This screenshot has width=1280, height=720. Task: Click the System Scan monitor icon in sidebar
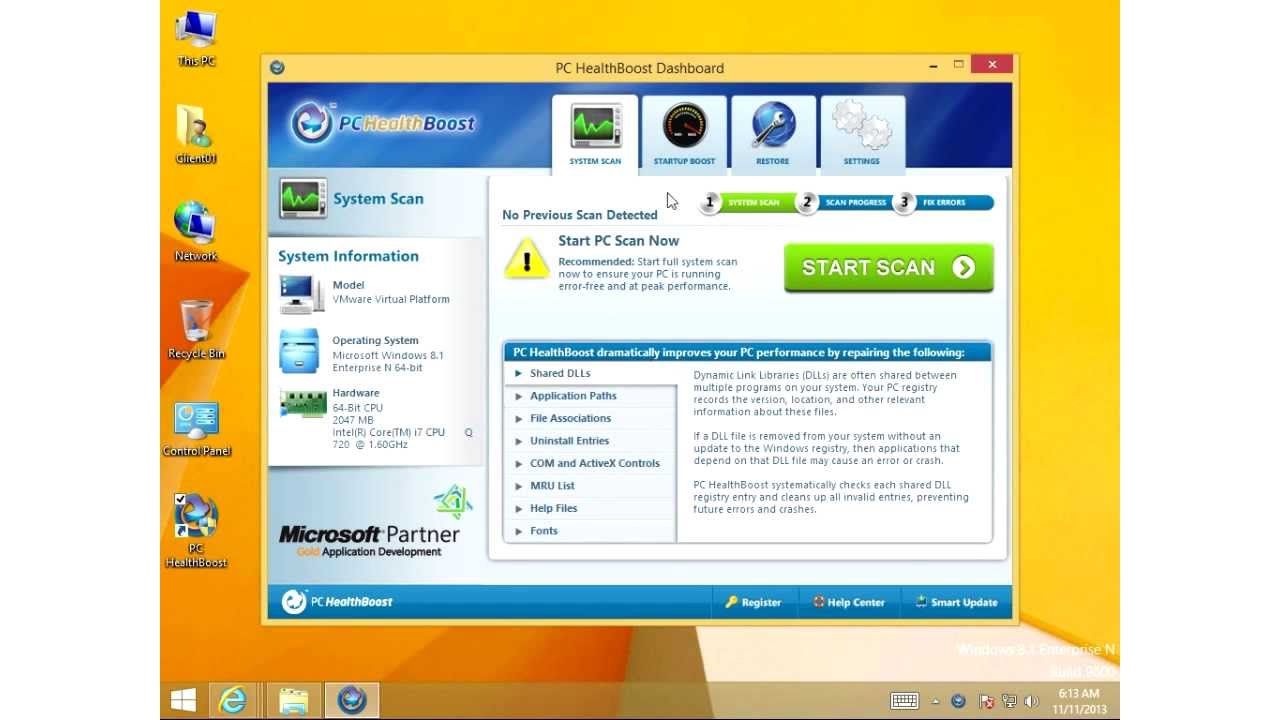pyautogui.click(x=303, y=199)
